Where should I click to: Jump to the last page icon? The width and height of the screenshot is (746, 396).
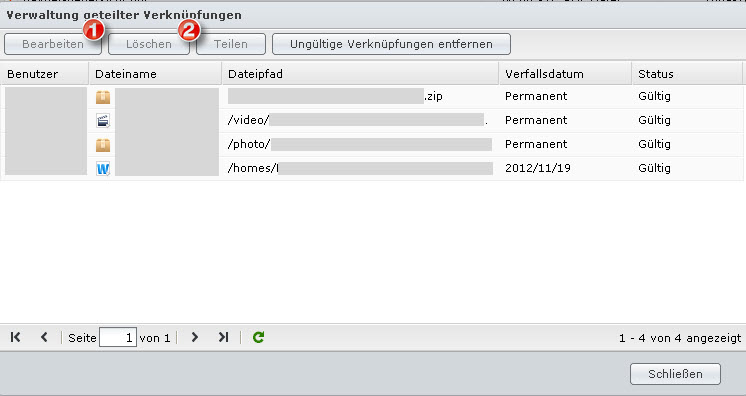223,337
